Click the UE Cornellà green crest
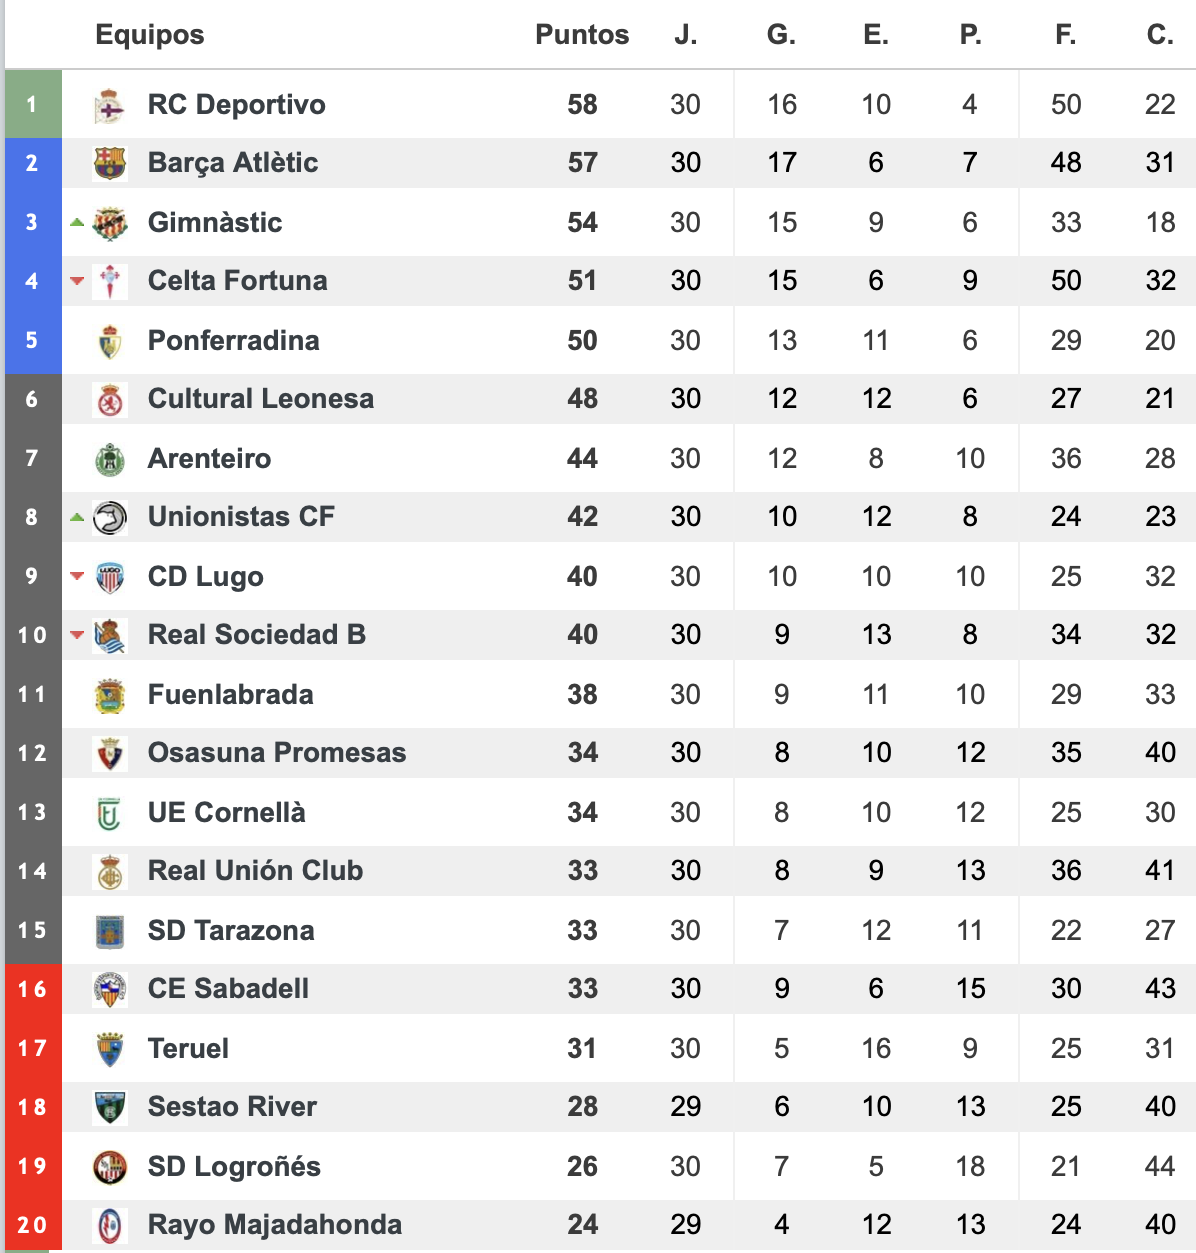The height and width of the screenshot is (1253, 1196). 110,813
